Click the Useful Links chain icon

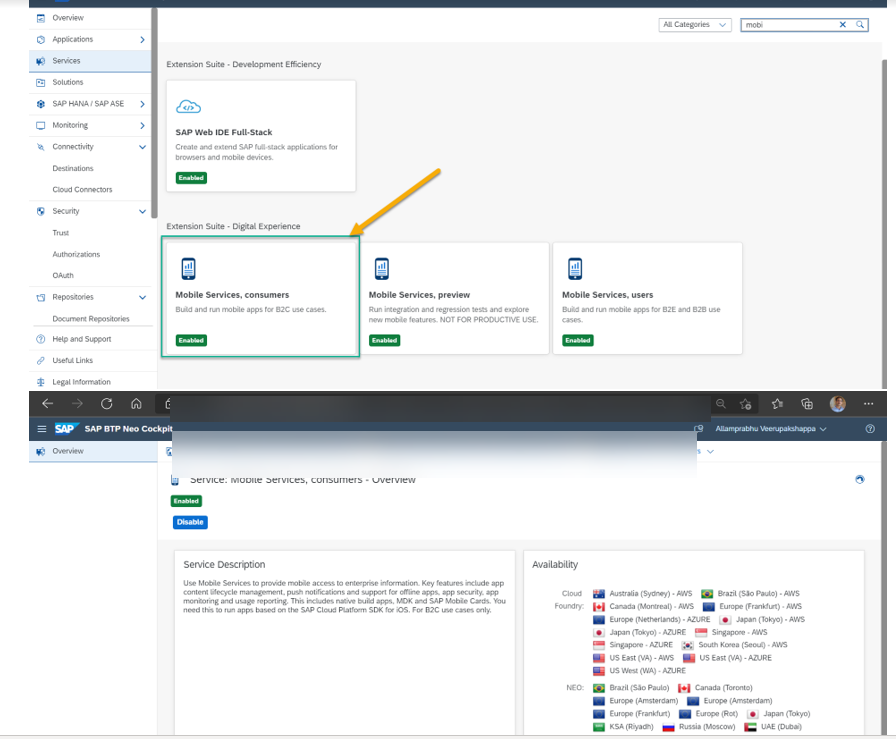(41, 361)
